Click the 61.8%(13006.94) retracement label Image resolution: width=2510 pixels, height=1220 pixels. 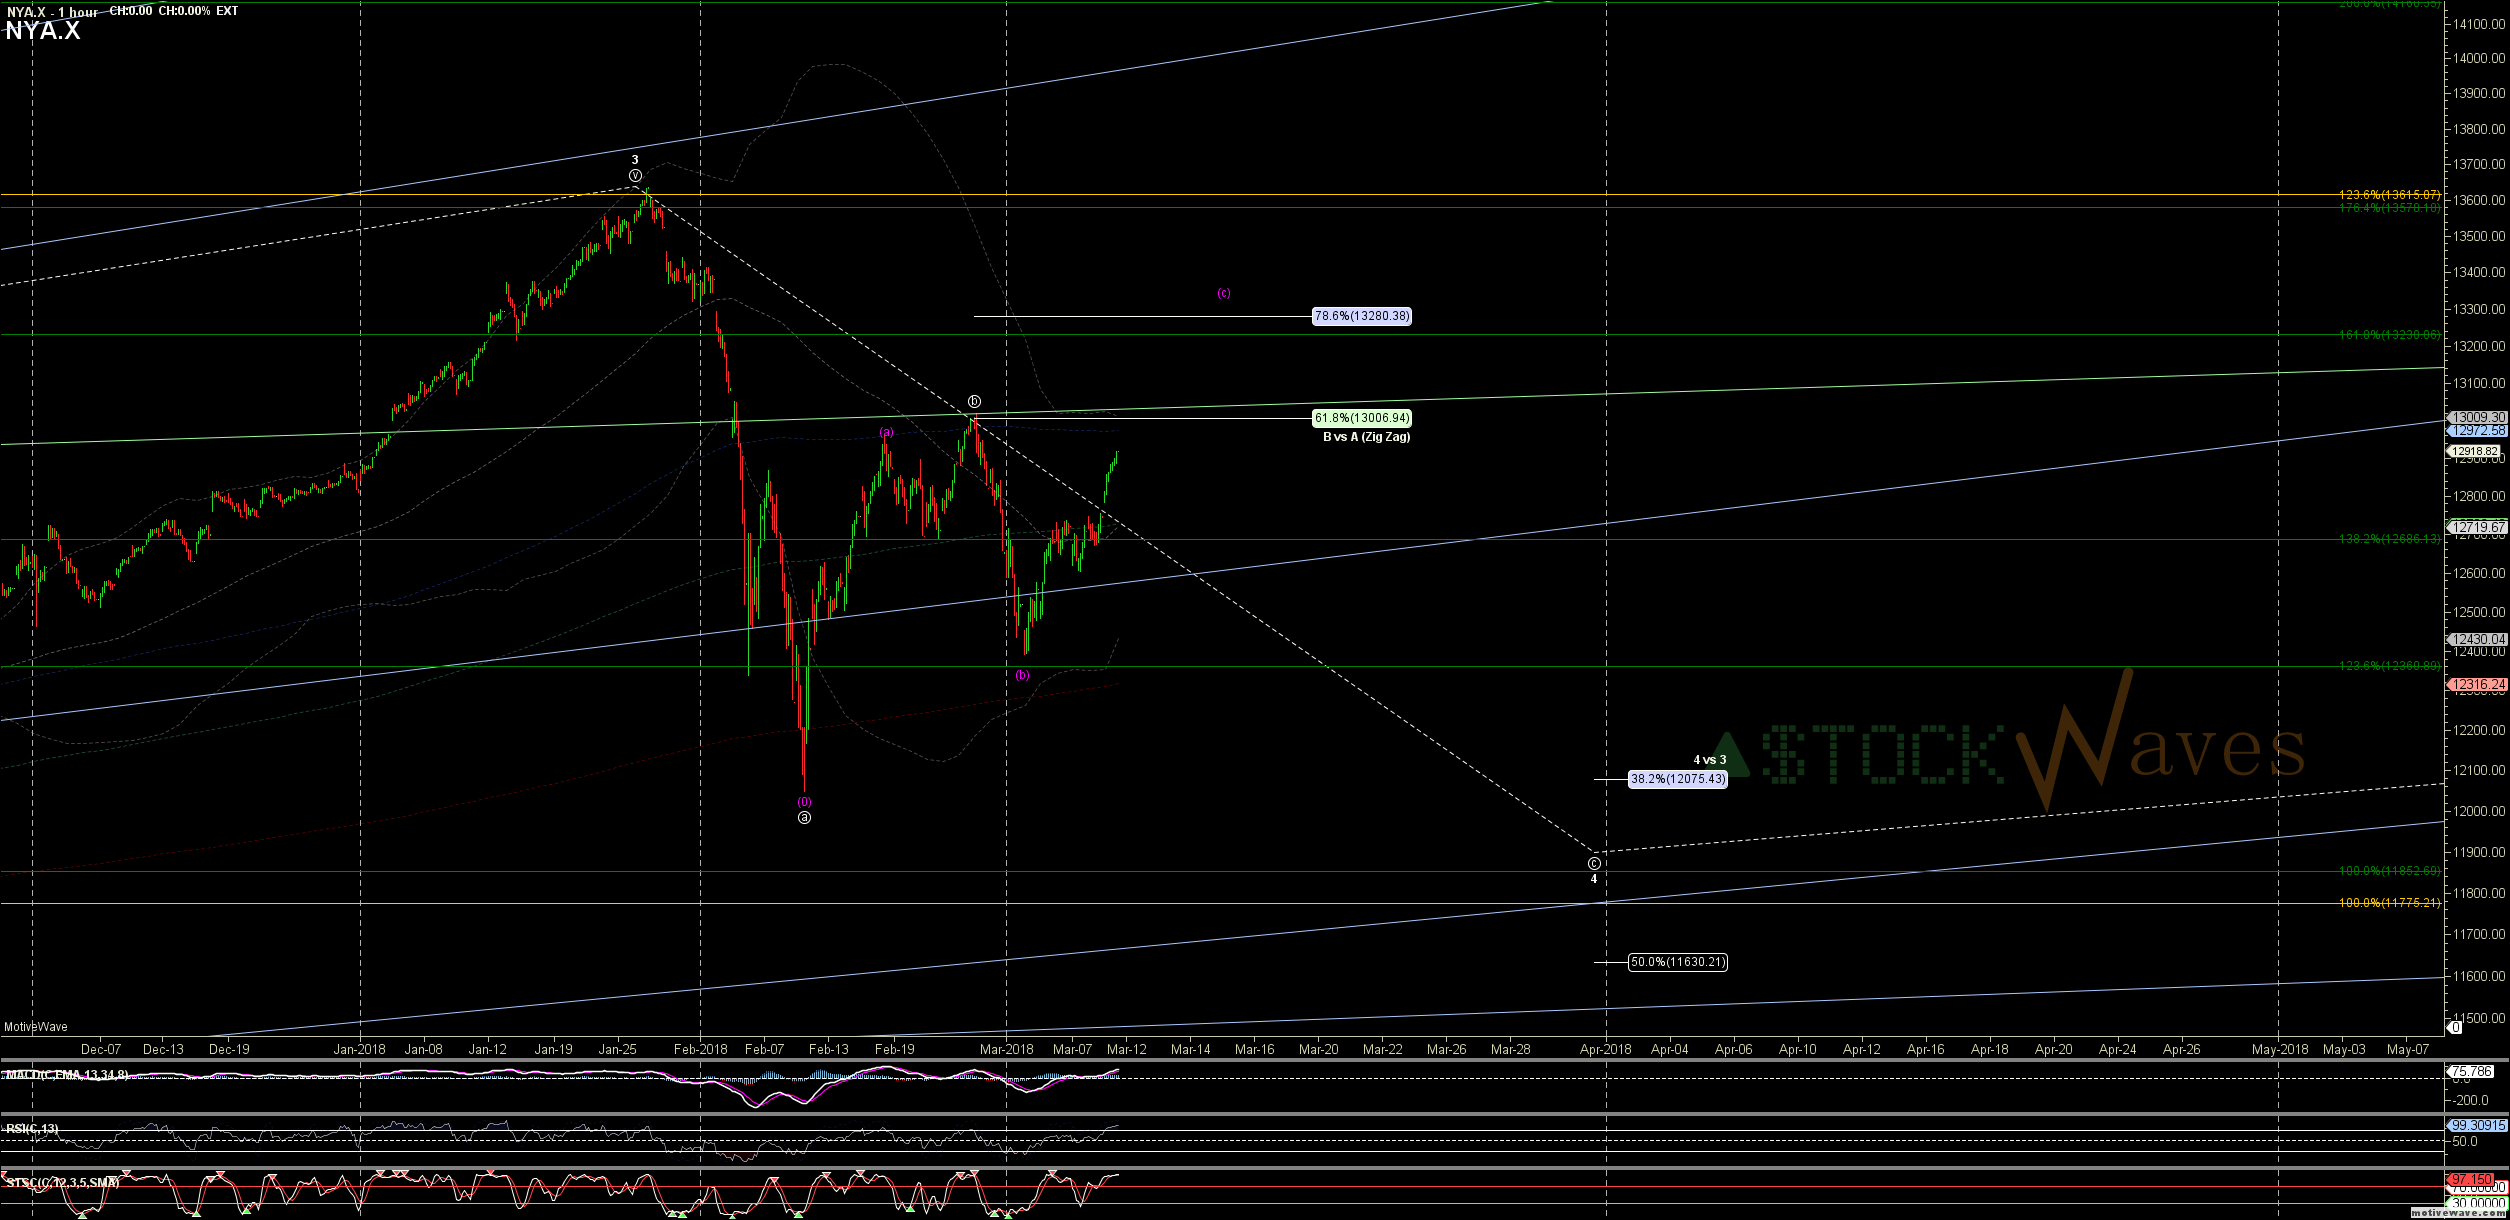pyautogui.click(x=1361, y=418)
